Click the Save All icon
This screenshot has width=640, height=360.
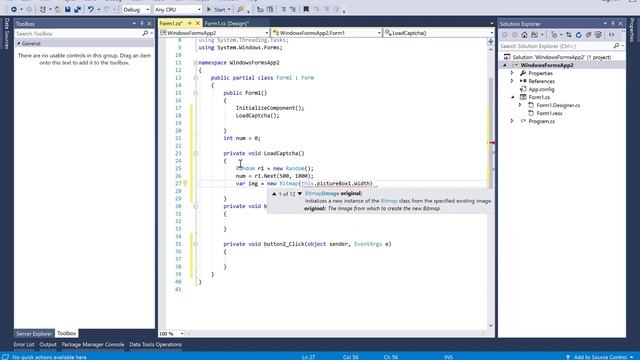[x=77, y=9]
